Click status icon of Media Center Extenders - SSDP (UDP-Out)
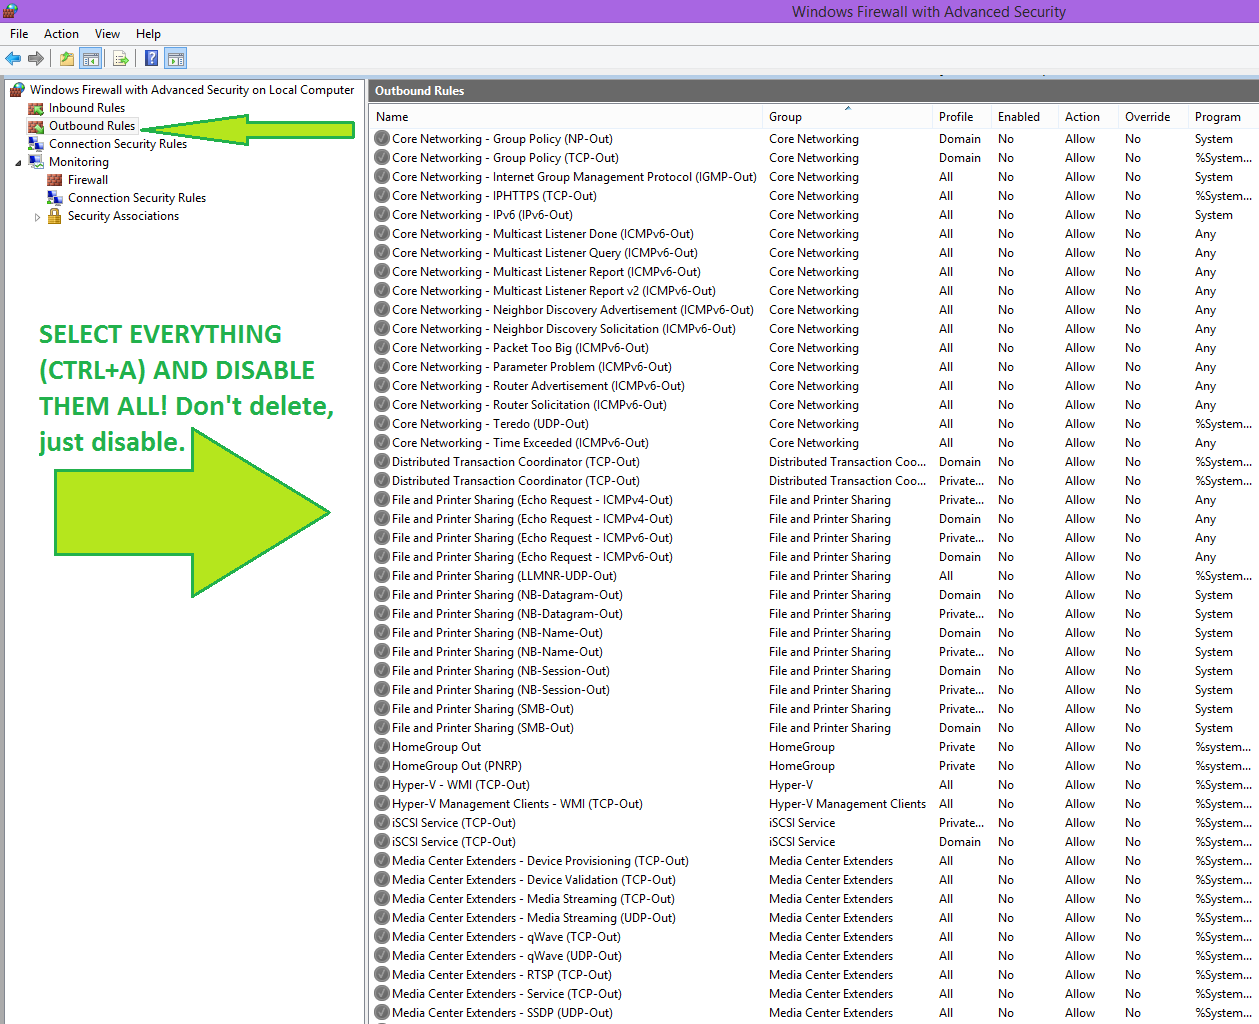The image size is (1259, 1024). (382, 1013)
